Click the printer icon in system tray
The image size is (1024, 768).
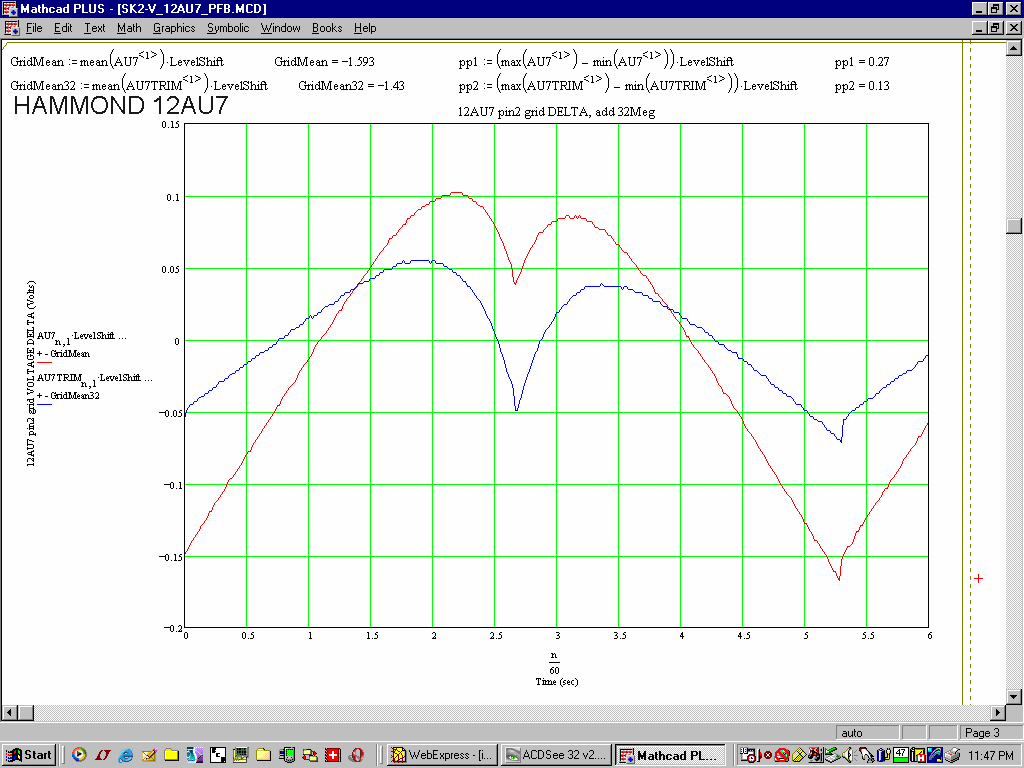[952, 755]
